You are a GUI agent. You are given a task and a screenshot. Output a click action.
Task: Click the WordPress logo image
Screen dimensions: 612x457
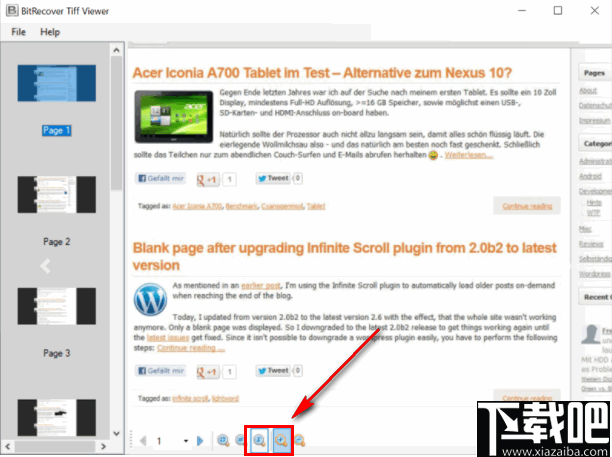pyautogui.click(x=150, y=299)
